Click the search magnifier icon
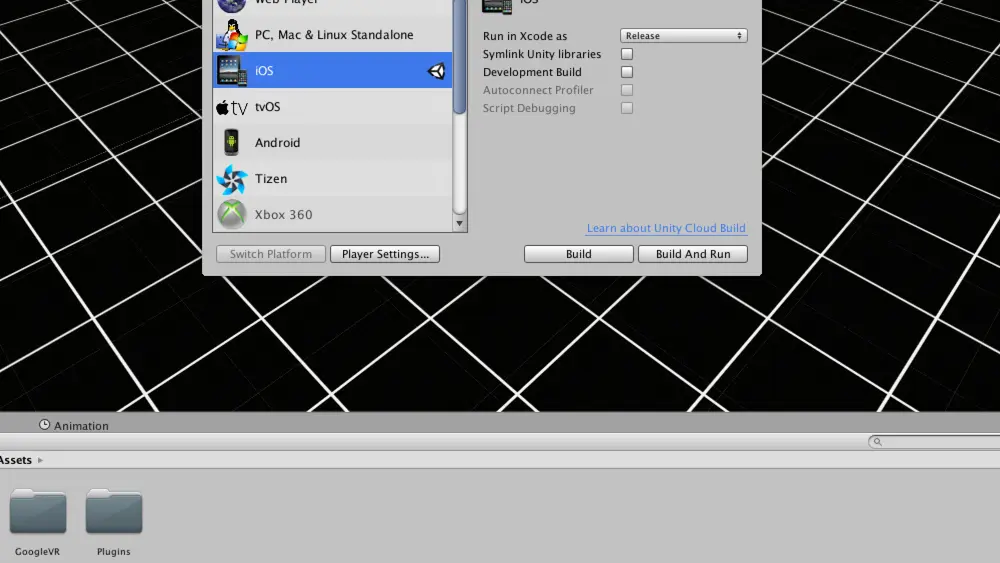Viewport: 1000px width, 563px height. (x=878, y=442)
